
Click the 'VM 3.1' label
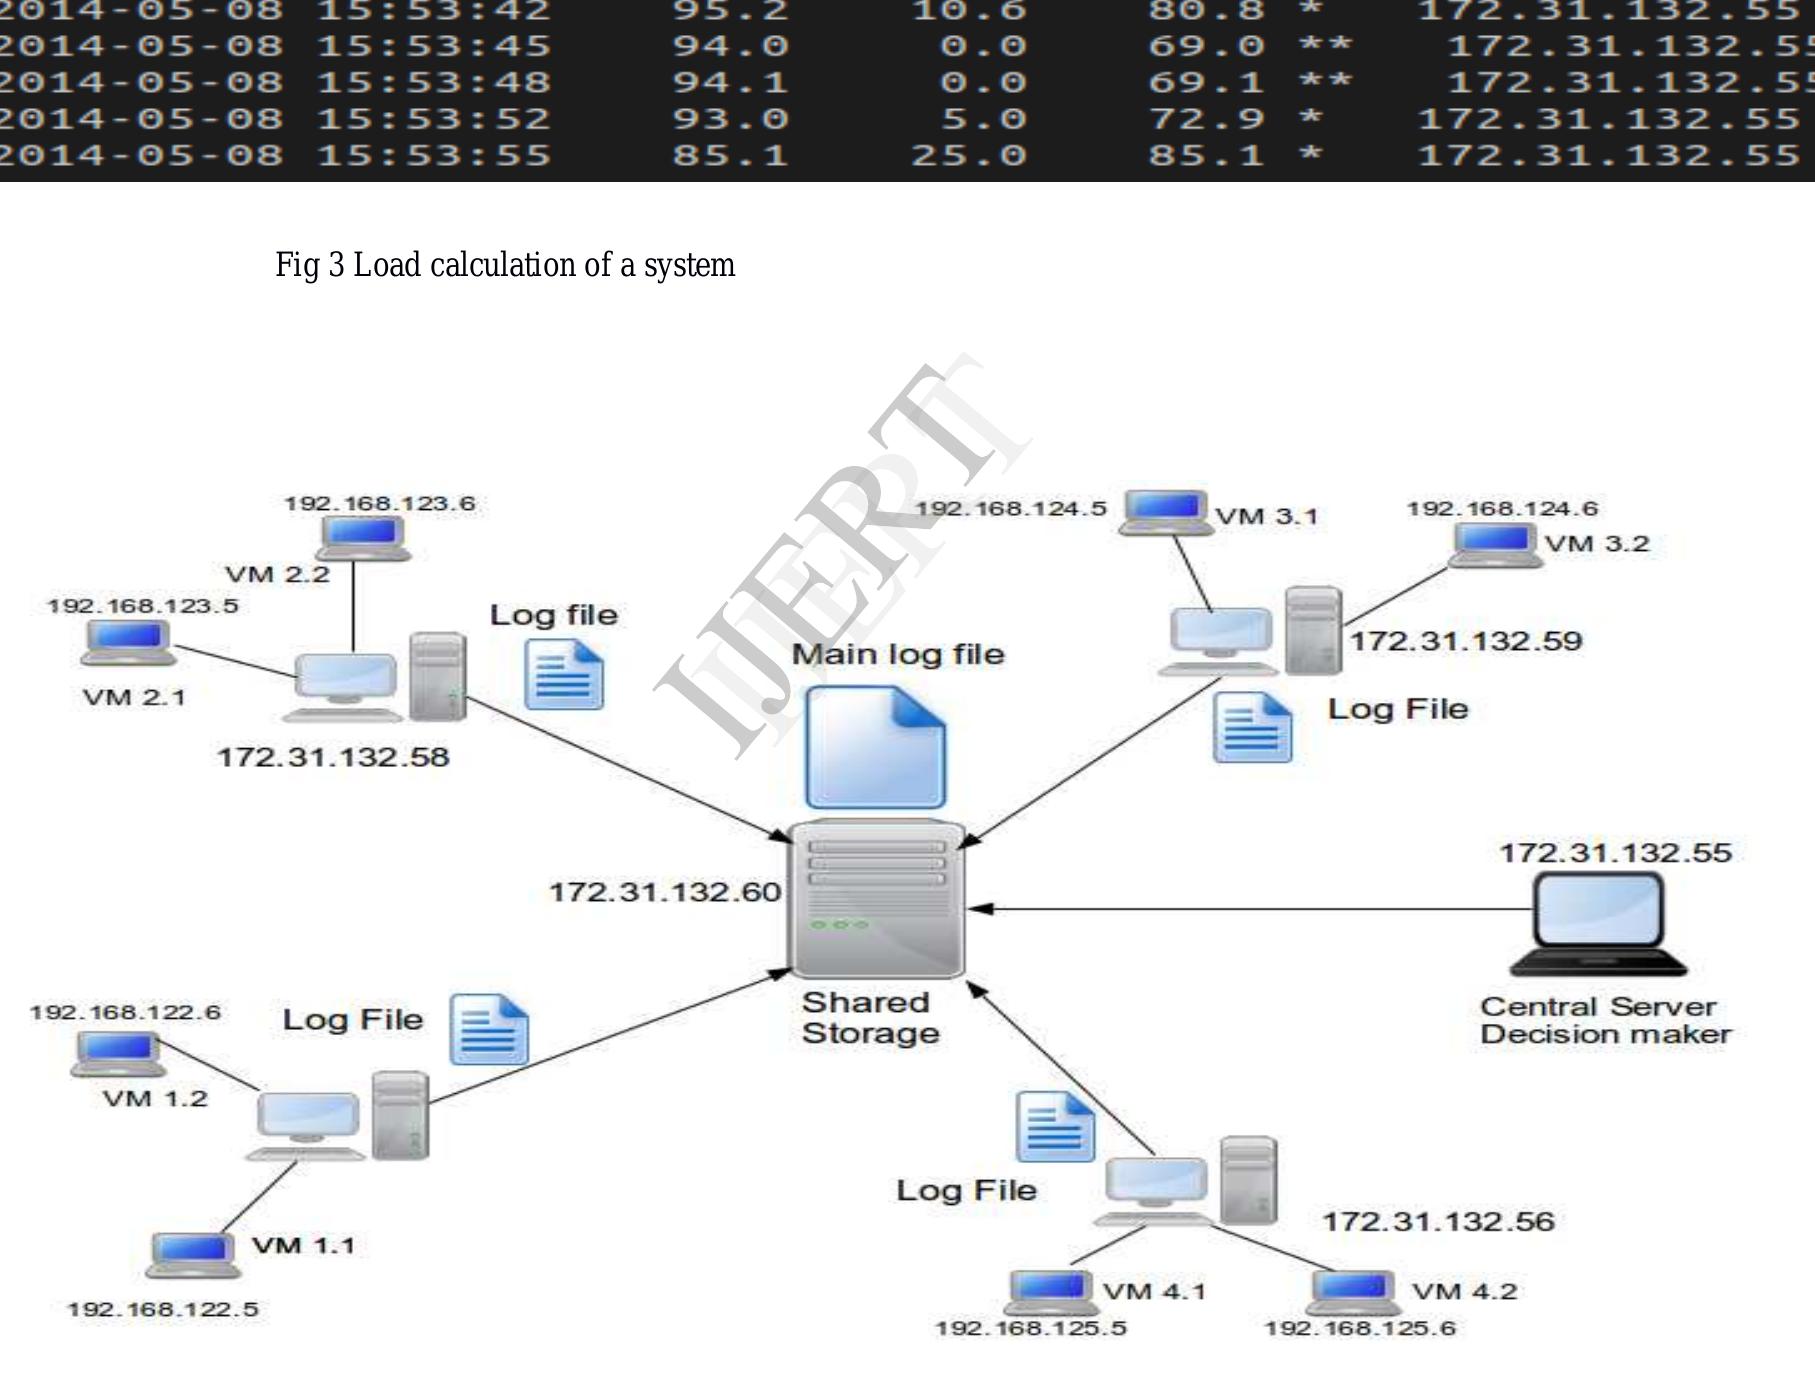pos(1267,516)
